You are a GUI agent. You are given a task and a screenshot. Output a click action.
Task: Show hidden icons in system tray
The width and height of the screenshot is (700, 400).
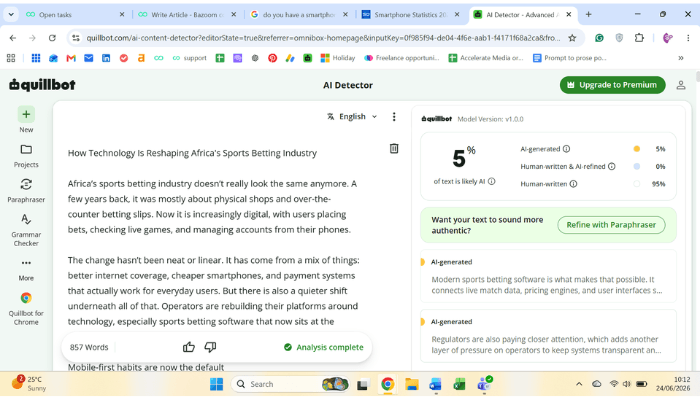[x=579, y=384]
